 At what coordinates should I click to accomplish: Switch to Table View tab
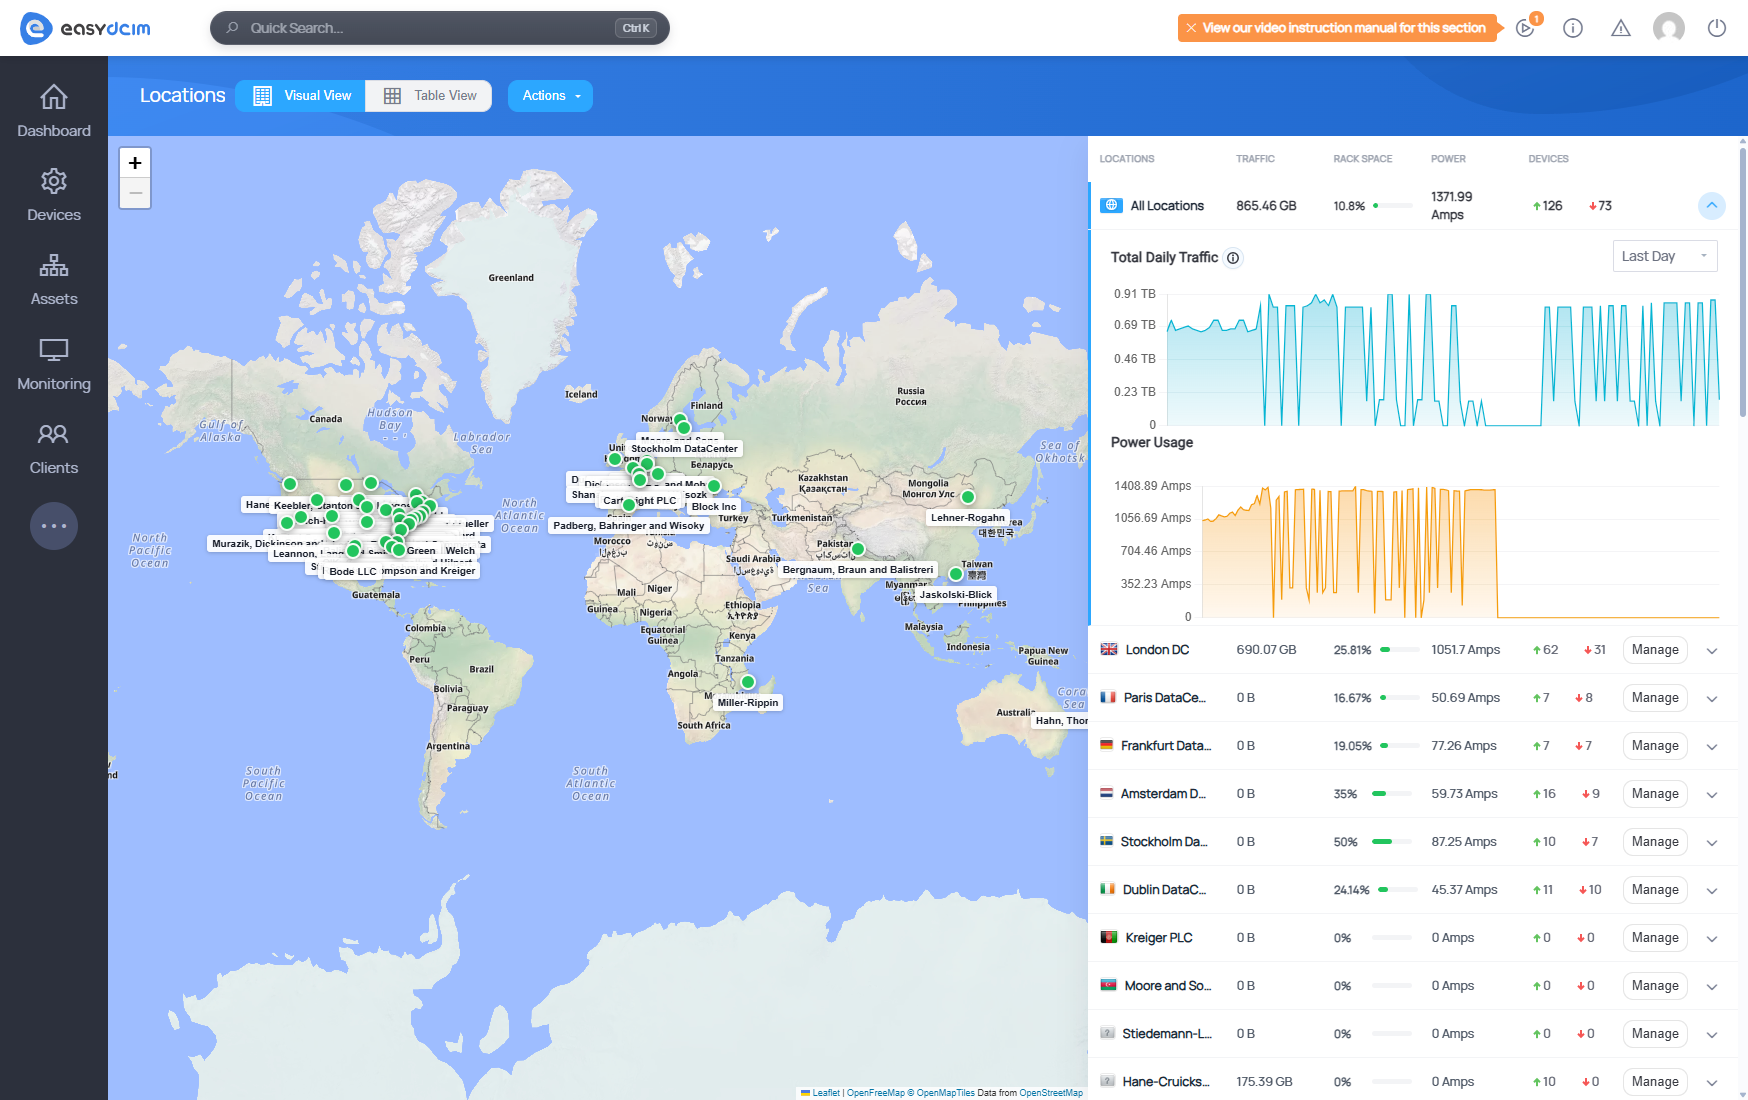tap(429, 96)
